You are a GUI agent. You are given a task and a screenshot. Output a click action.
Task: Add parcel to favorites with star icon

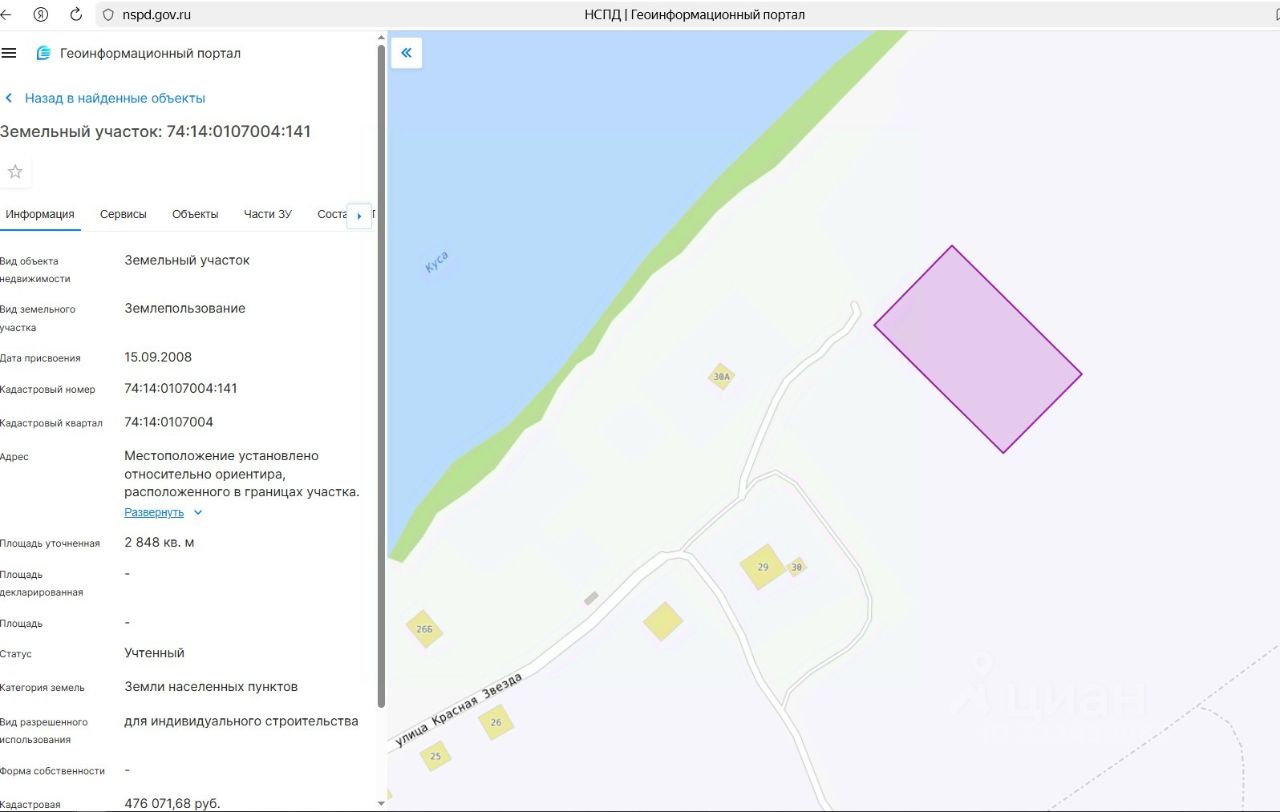(x=15, y=172)
